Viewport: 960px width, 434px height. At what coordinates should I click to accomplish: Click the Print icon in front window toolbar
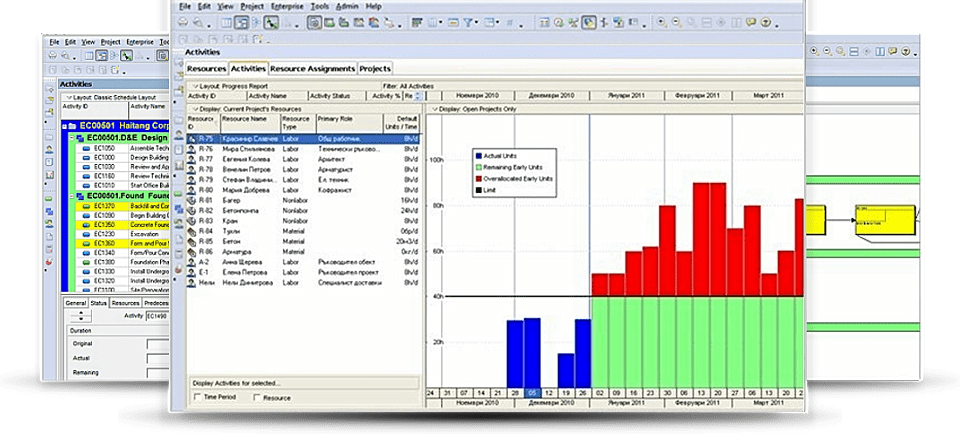(x=182, y=23)
